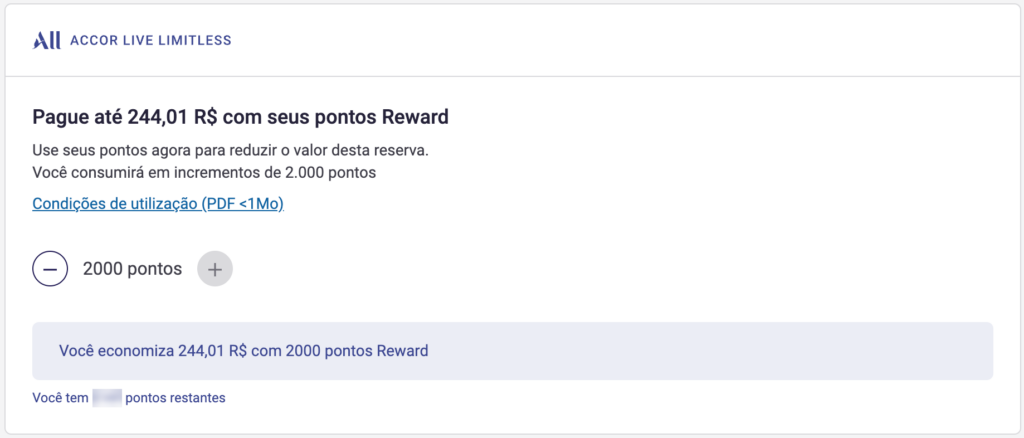Increase points with the plus button
The height and width of the screenshot is (438, 1024).
(x=215, y=269)
